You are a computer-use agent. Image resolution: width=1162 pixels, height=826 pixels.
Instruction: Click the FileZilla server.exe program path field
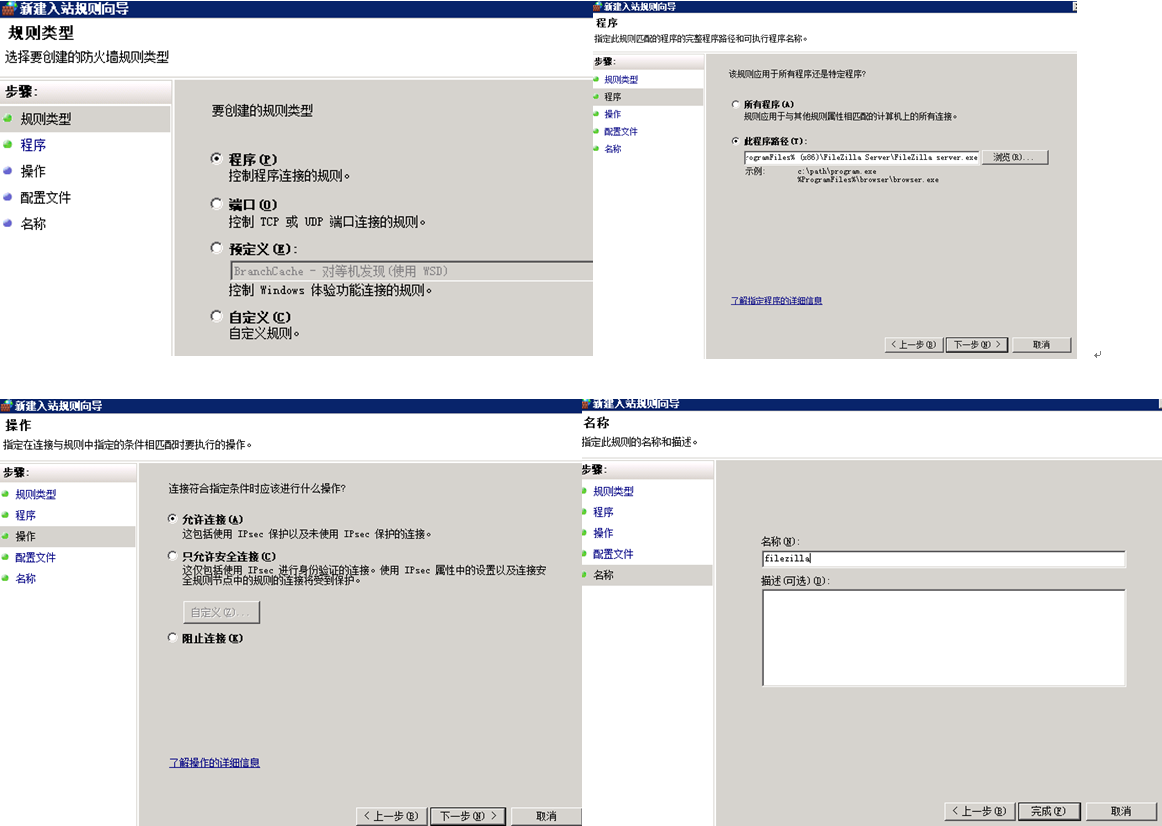point(860,158)
